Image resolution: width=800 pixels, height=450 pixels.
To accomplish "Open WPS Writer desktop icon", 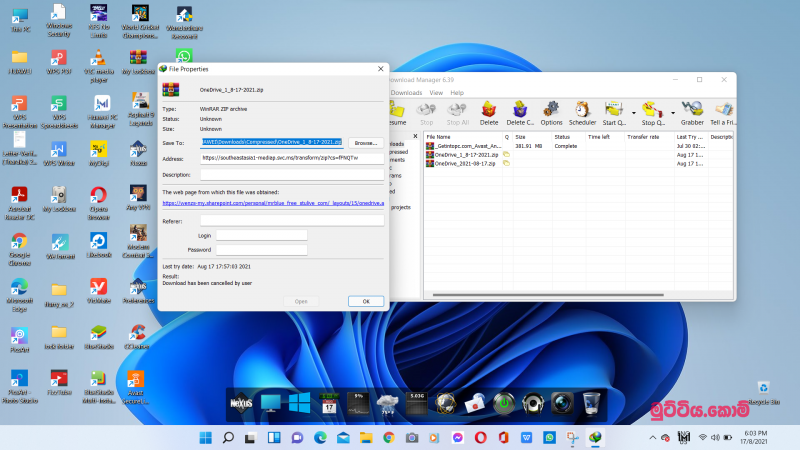I will pos(59,154).
